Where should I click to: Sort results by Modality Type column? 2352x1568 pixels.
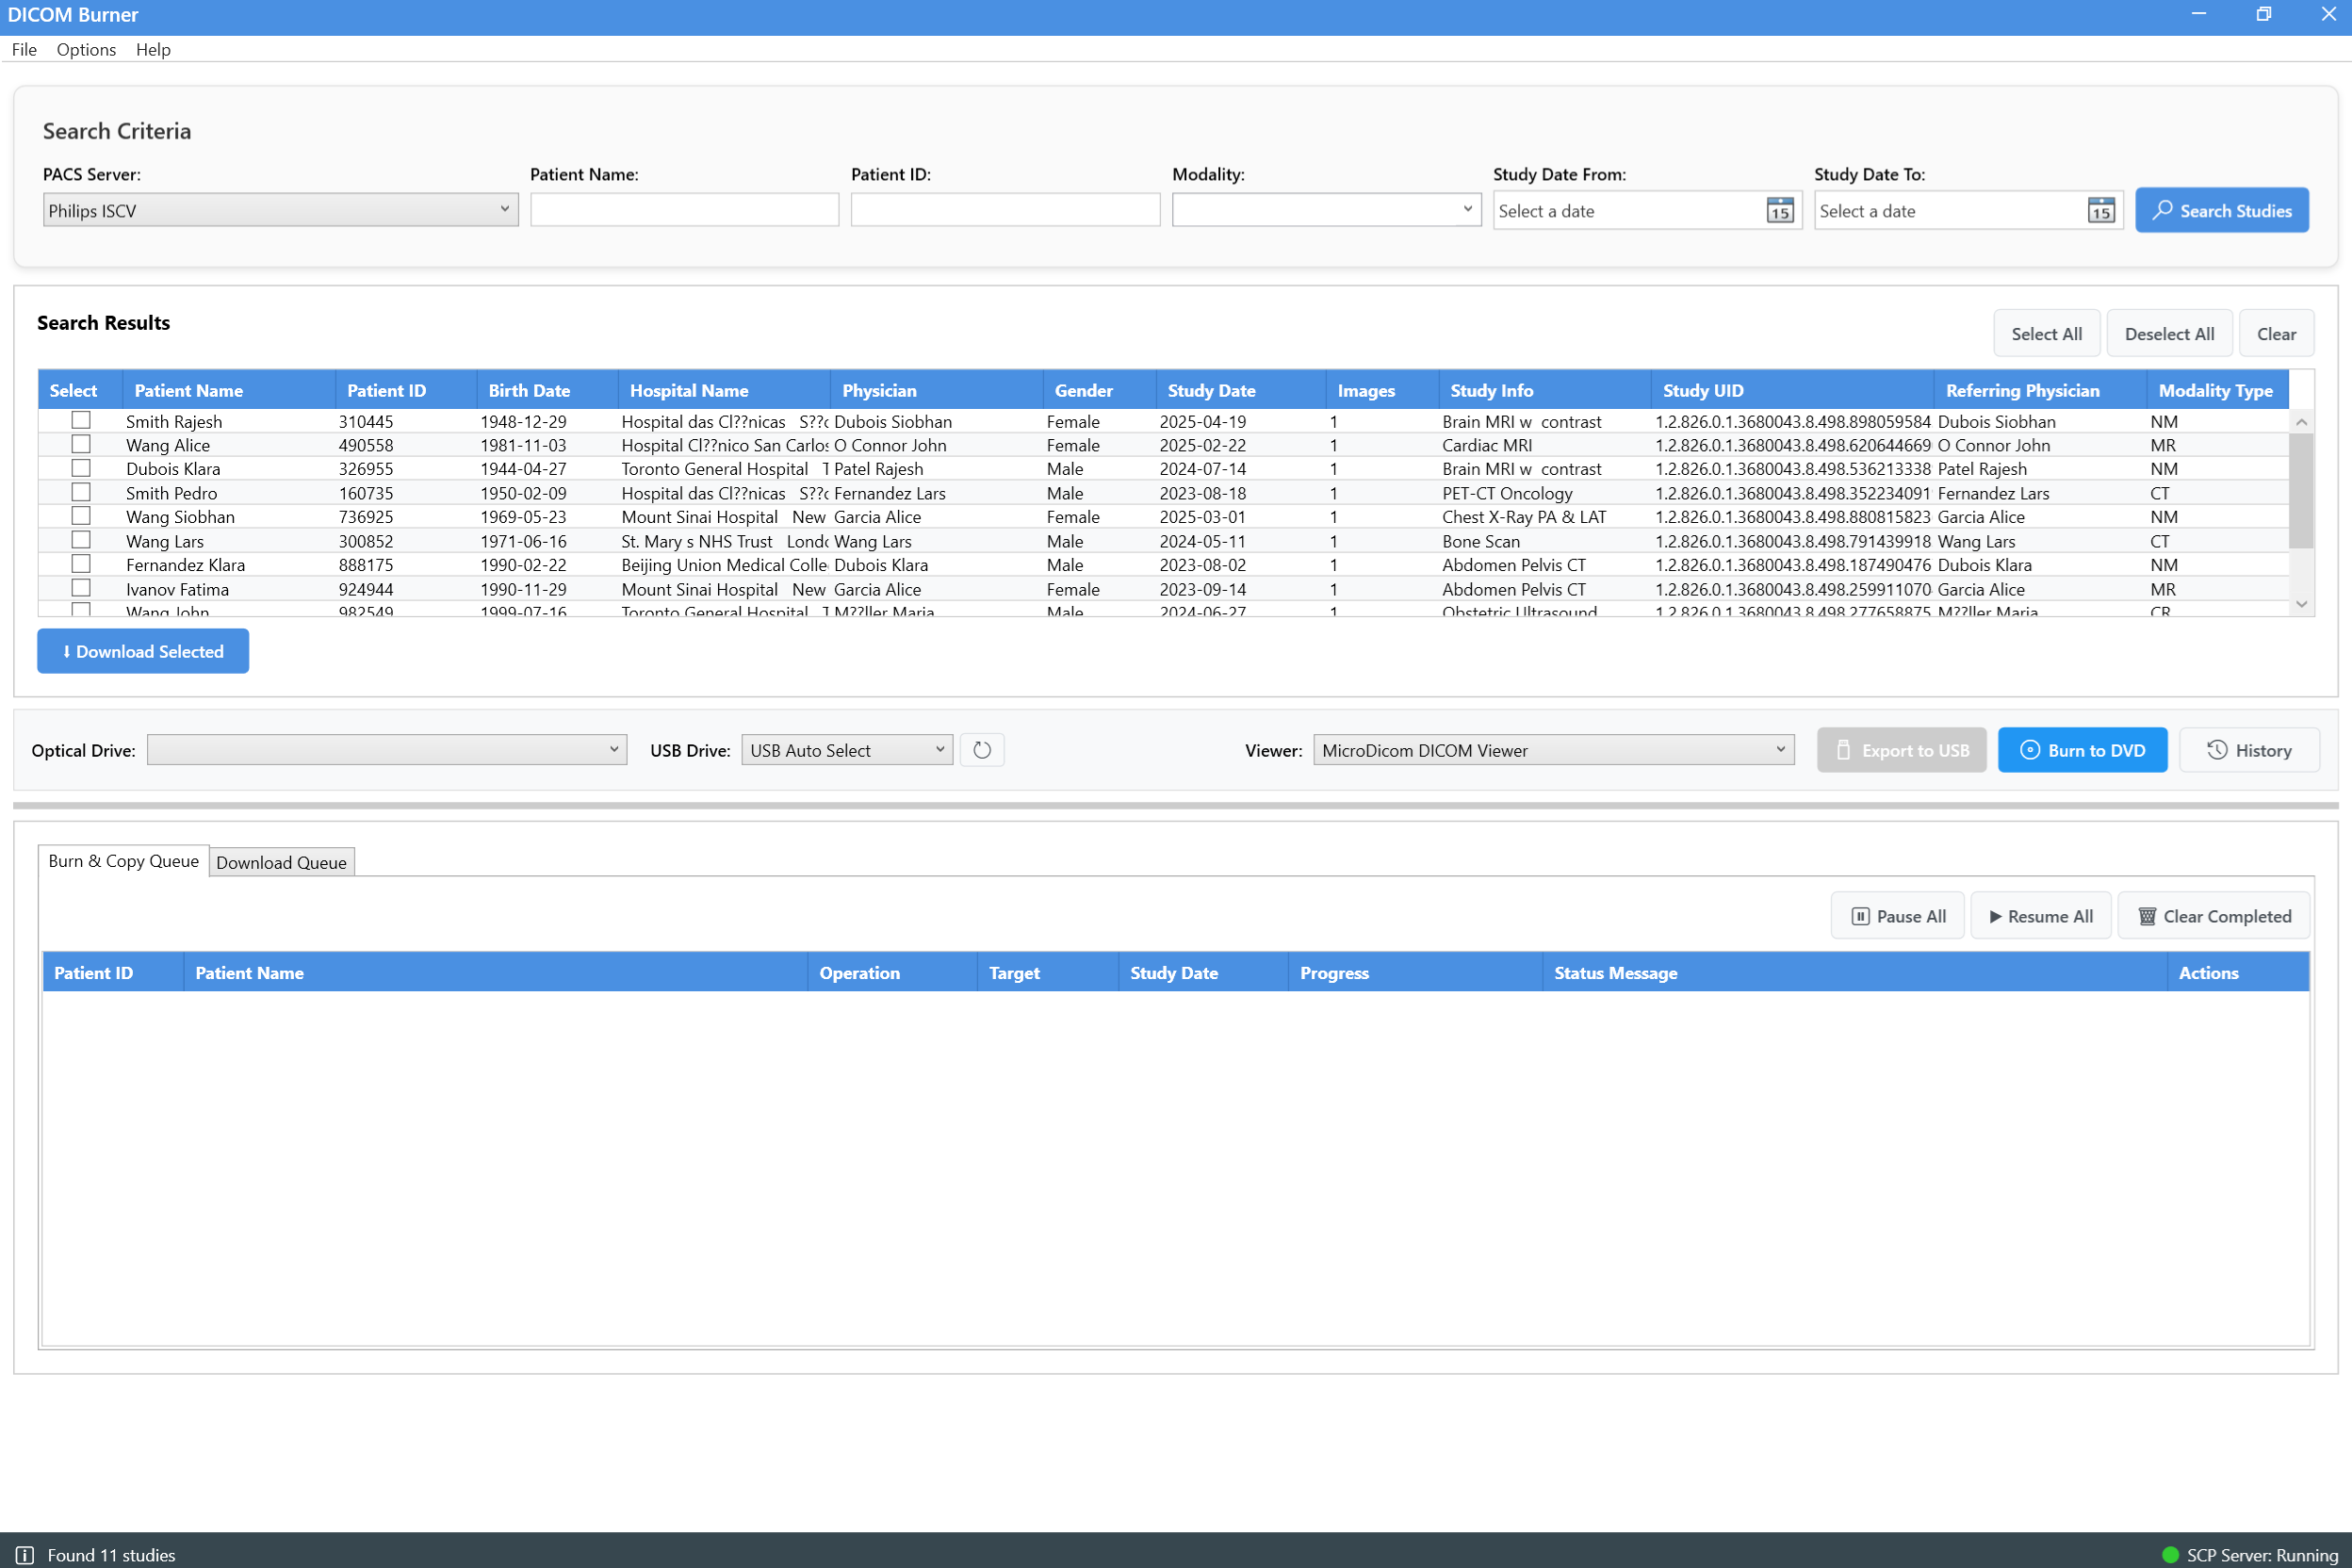[x=2217, y=390]
